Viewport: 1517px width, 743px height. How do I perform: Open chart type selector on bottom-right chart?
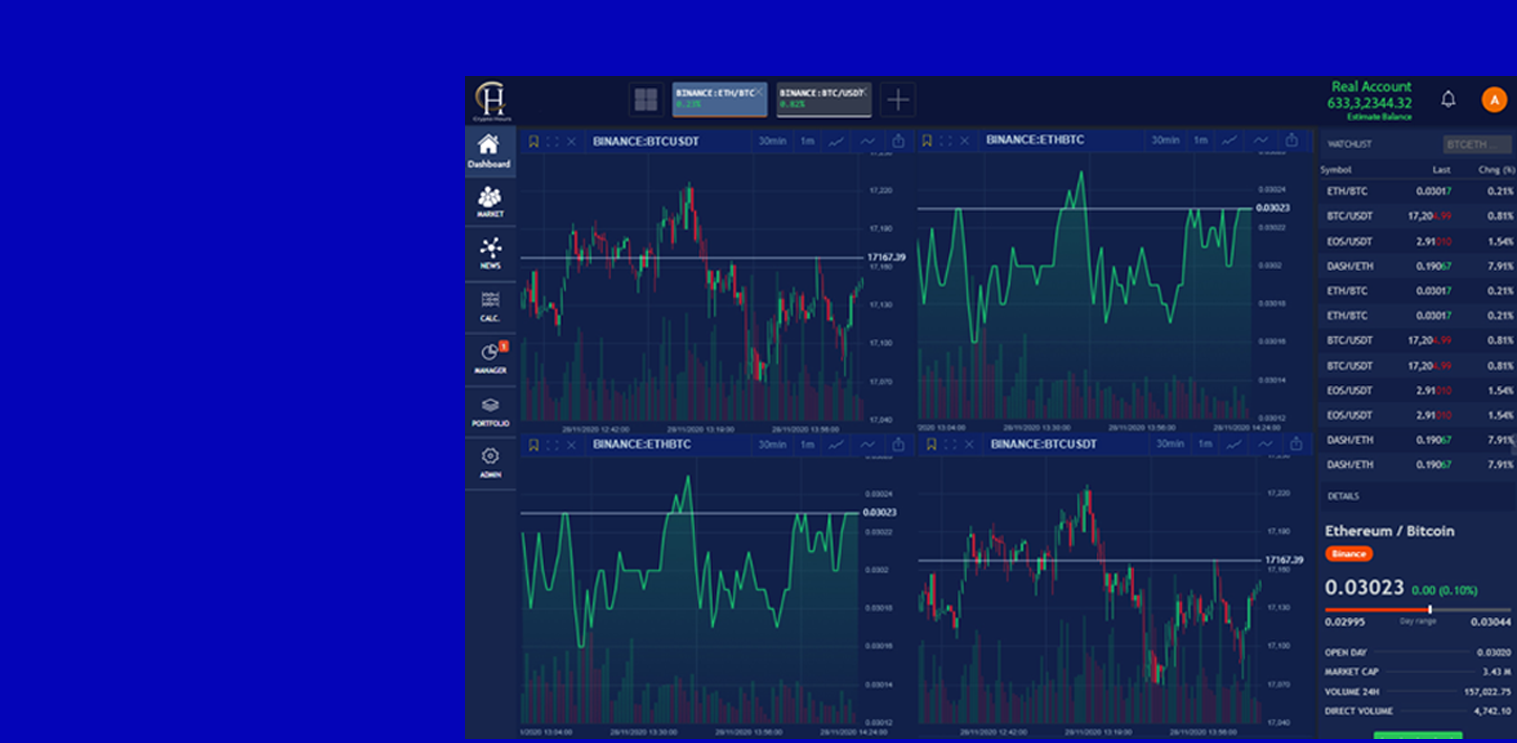click(1234, 444)
